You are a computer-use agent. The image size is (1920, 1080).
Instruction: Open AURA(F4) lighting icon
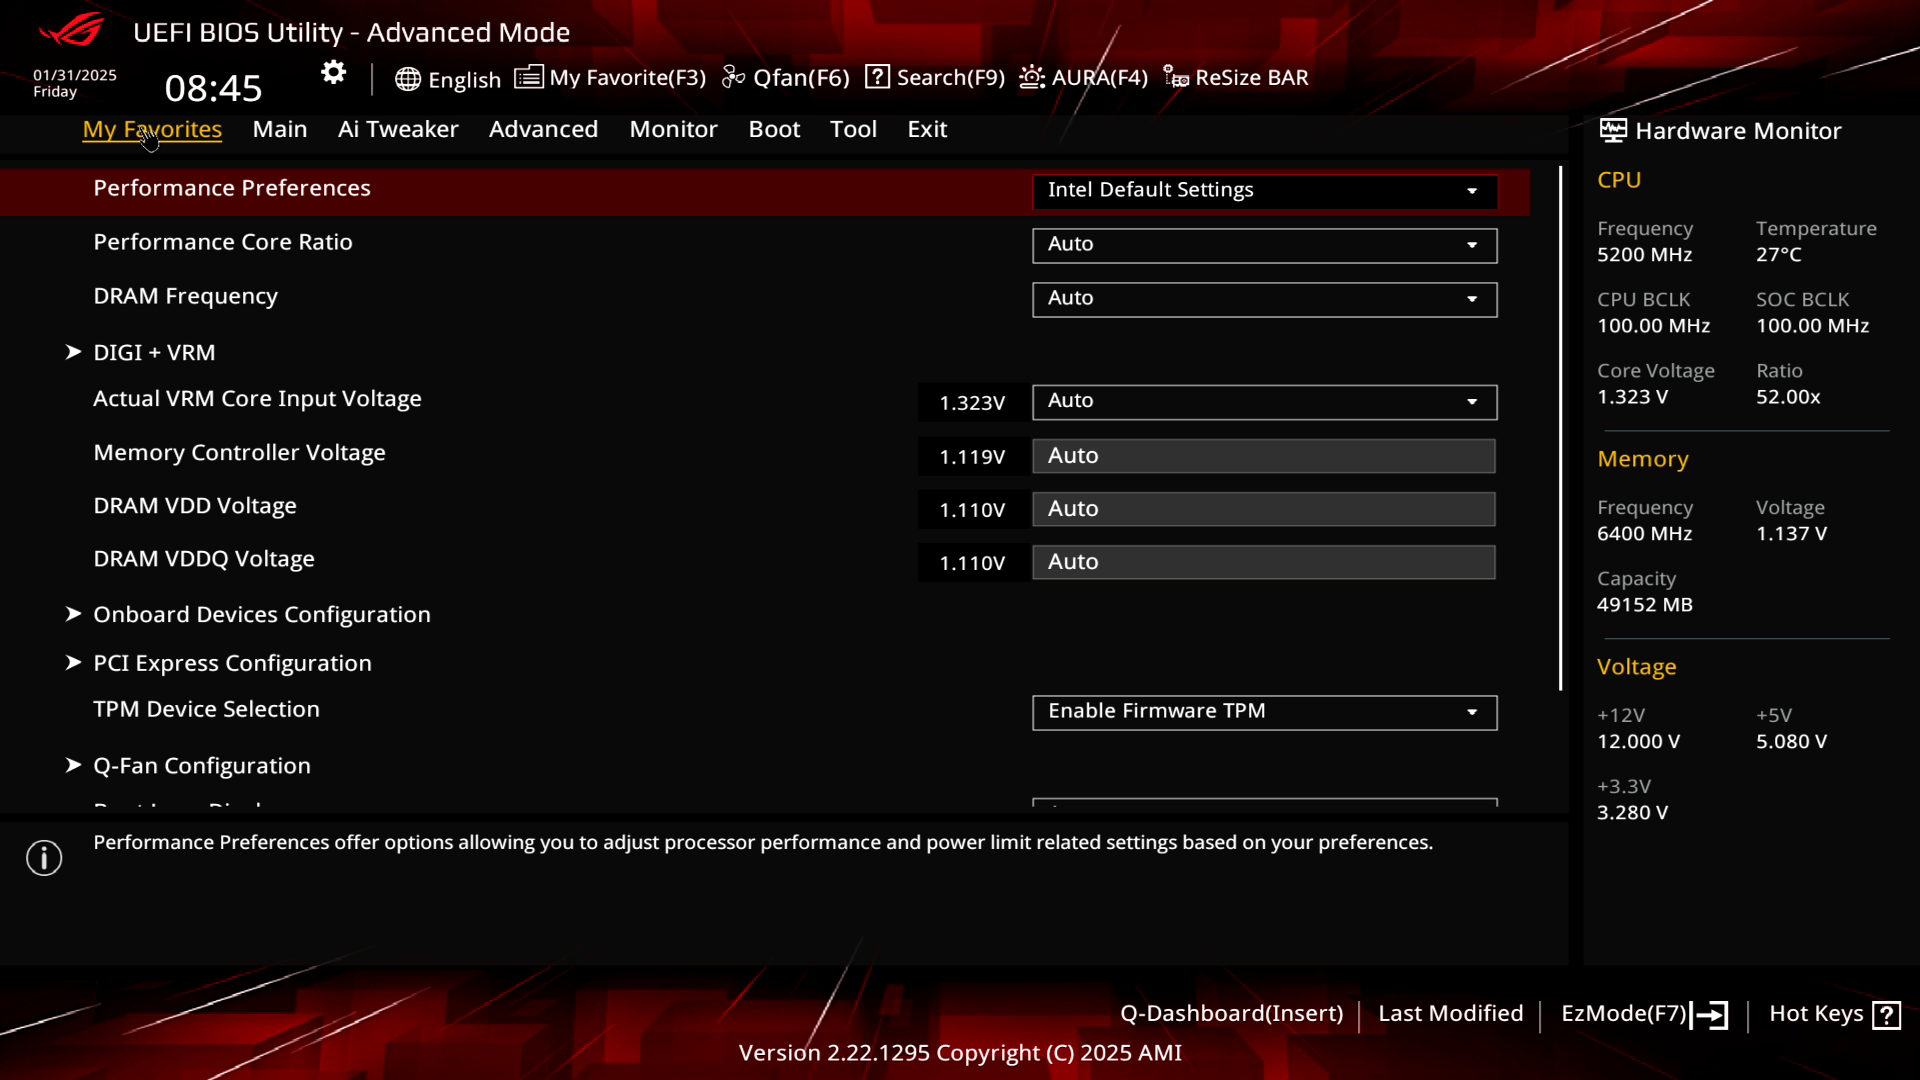1032,77
